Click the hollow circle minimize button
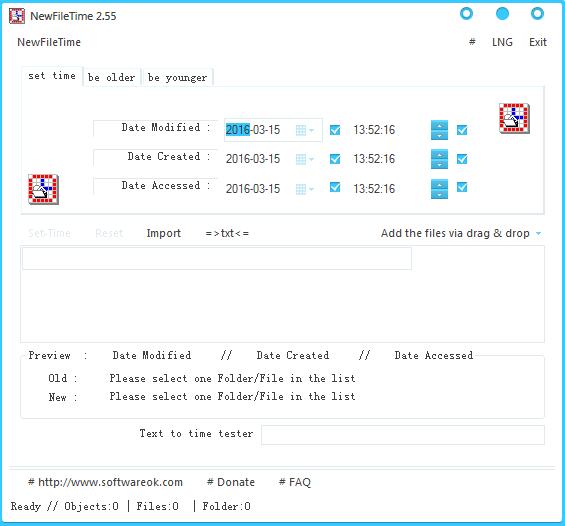 pos(466,14)
